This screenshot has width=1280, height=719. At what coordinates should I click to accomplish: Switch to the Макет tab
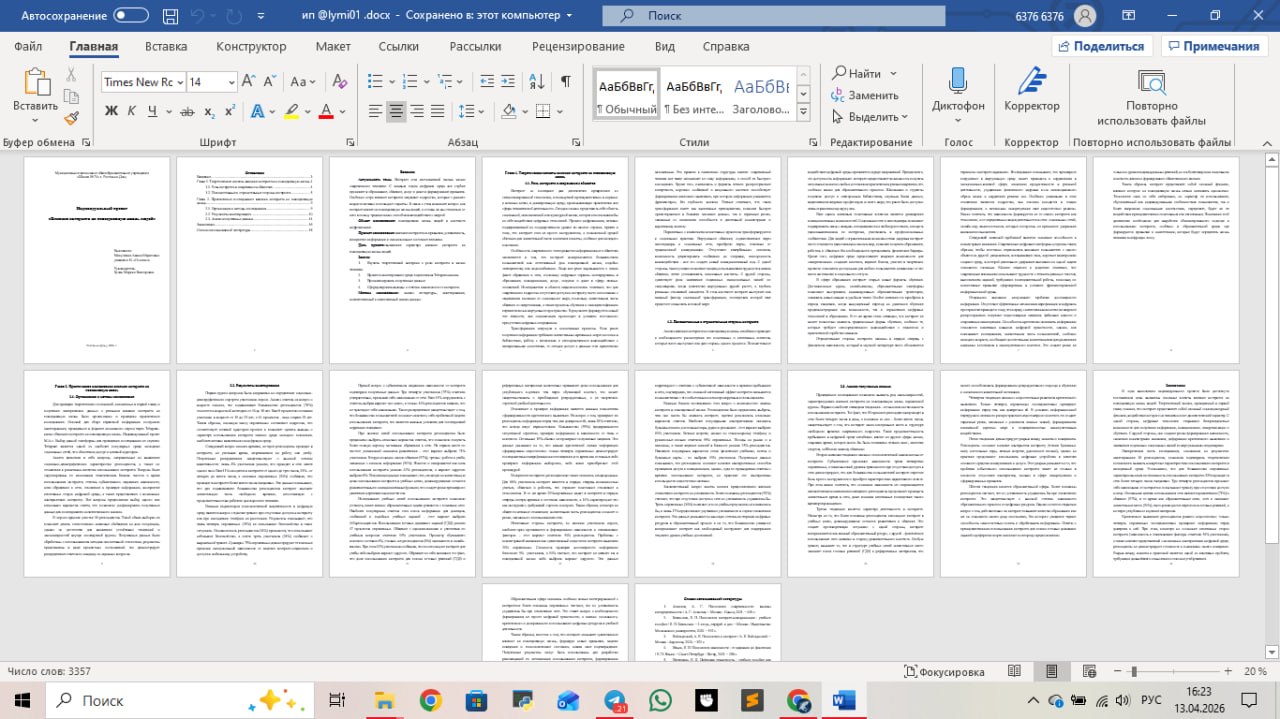point(333,46)
